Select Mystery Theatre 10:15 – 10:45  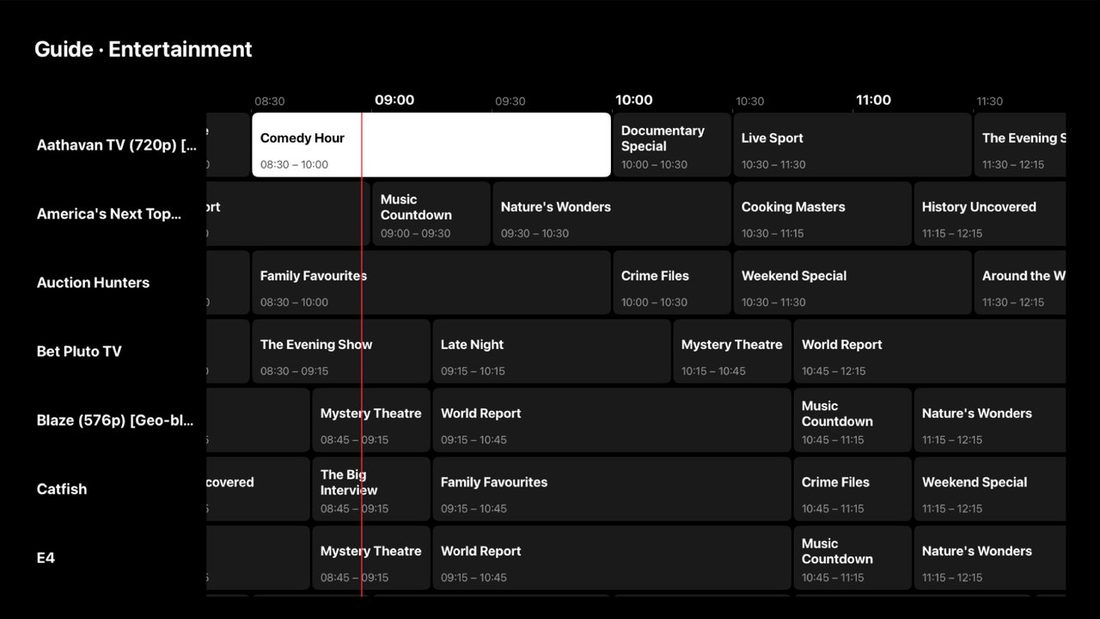click(732, 351)
